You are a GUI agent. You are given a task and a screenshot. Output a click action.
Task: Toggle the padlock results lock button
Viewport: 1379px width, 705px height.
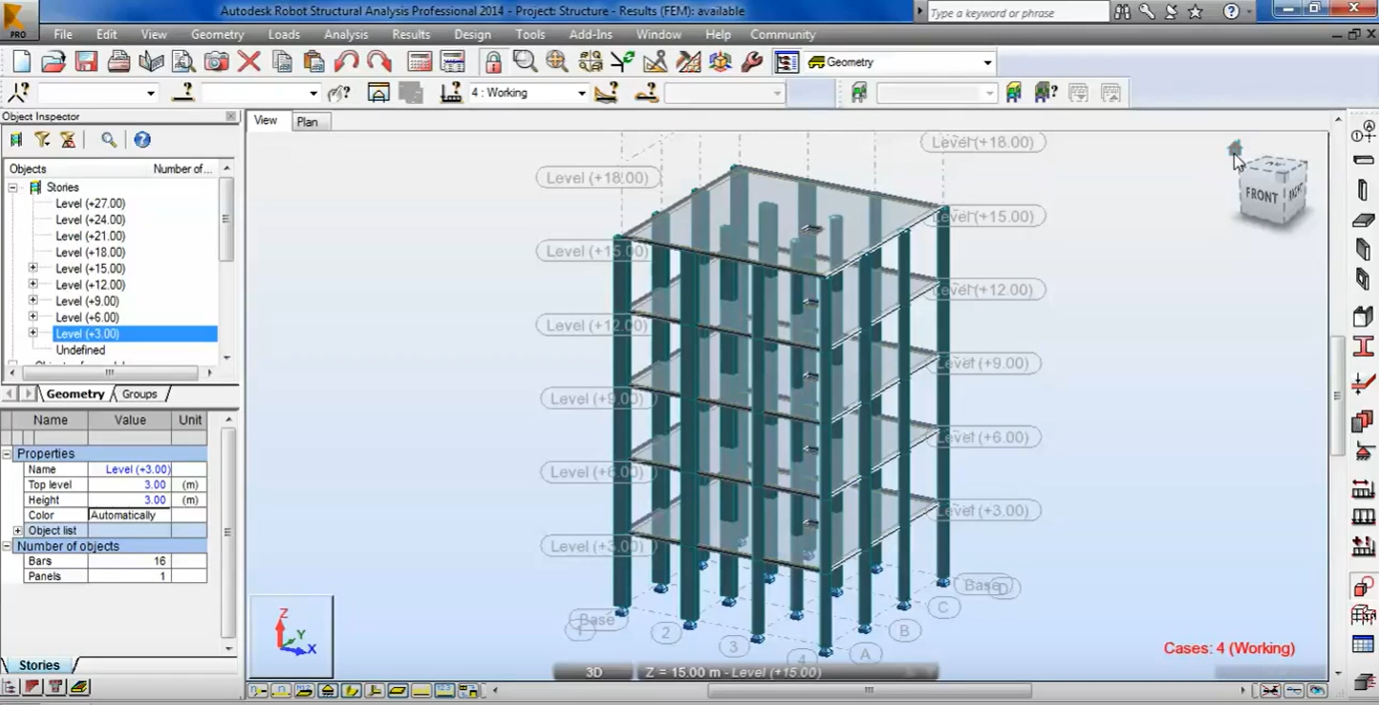point(493,62)
